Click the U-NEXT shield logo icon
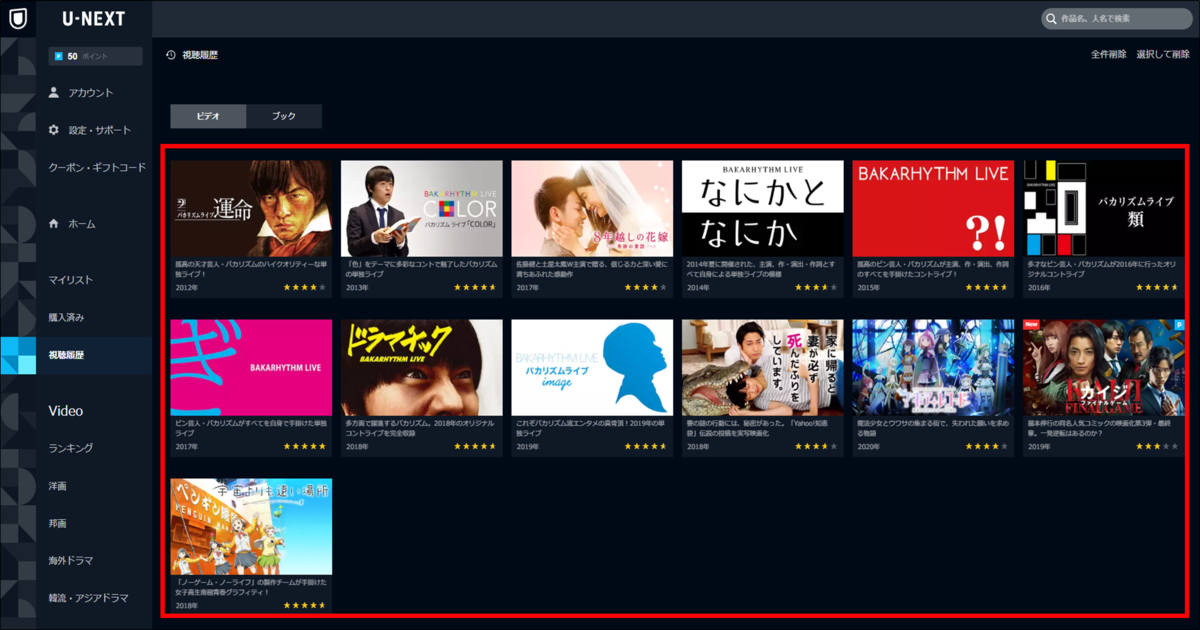The image size is (1200, 630). pos(18,19)
